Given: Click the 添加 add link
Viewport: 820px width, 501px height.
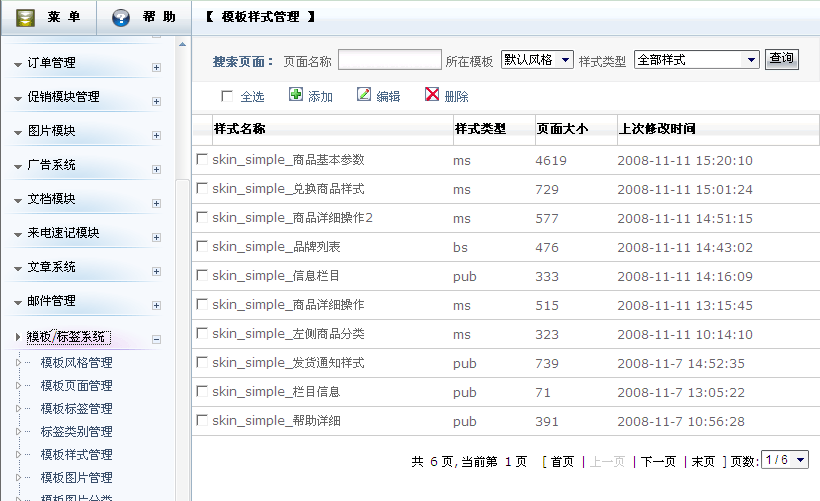Looking at the screenshot, I should (320, 96).
